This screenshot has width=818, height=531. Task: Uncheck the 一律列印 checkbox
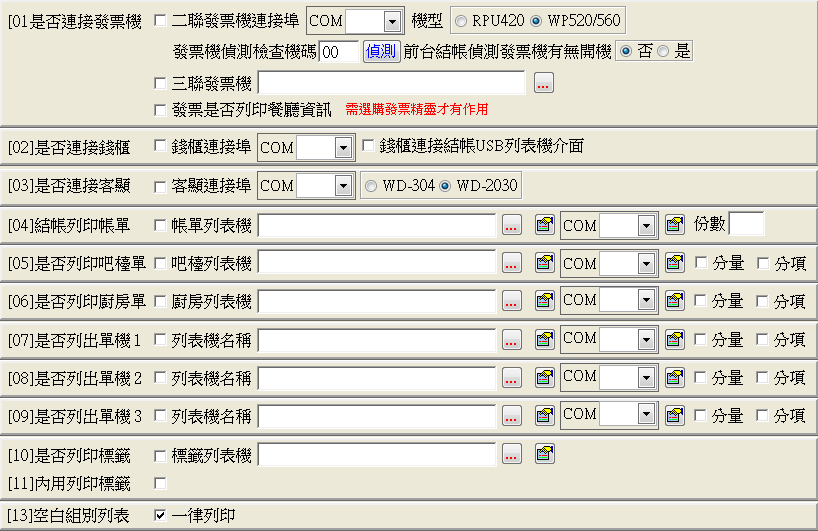[x=161, y=516]
